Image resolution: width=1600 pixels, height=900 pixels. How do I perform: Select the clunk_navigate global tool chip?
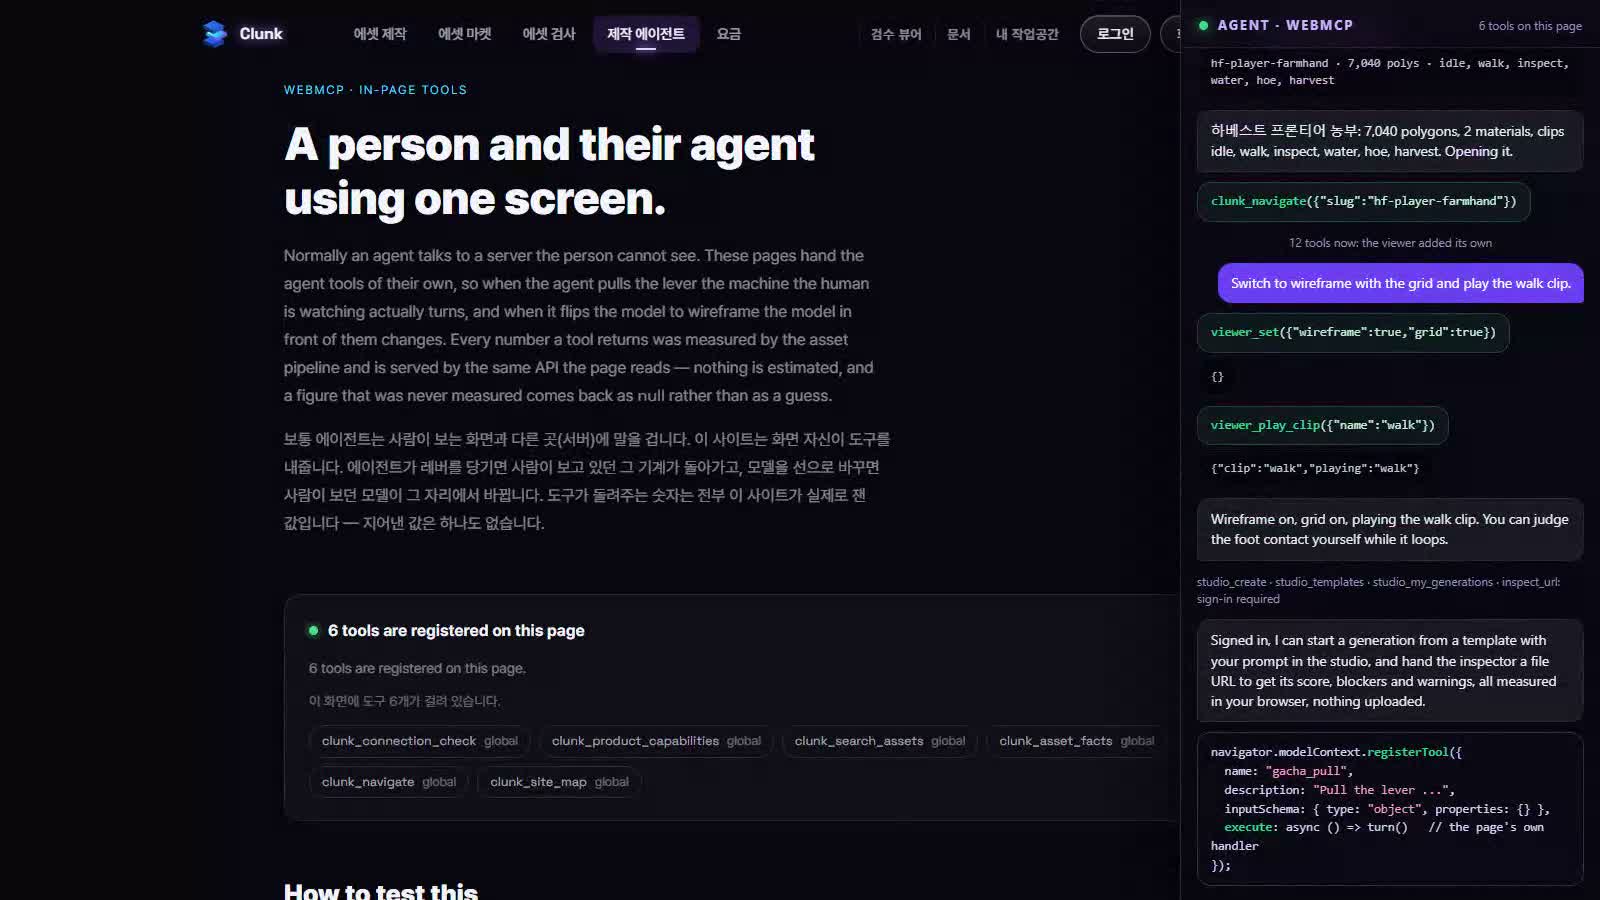pyautogui.click(x=389, y=782)
